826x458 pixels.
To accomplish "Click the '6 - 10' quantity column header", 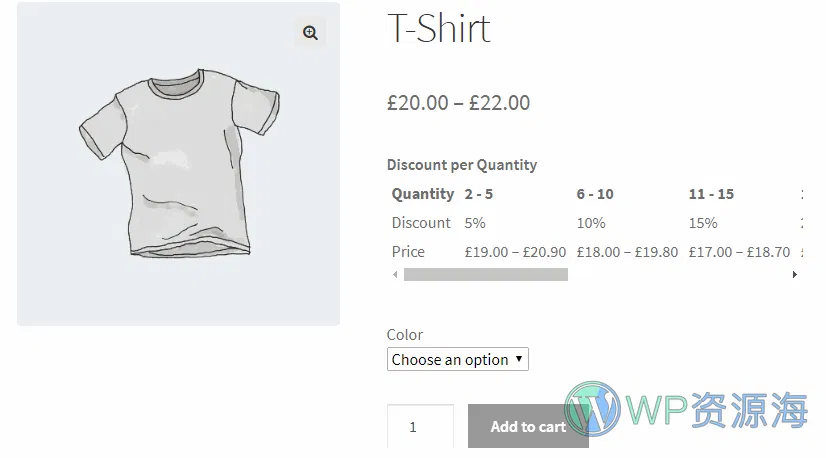I will [x=595, y=194].
